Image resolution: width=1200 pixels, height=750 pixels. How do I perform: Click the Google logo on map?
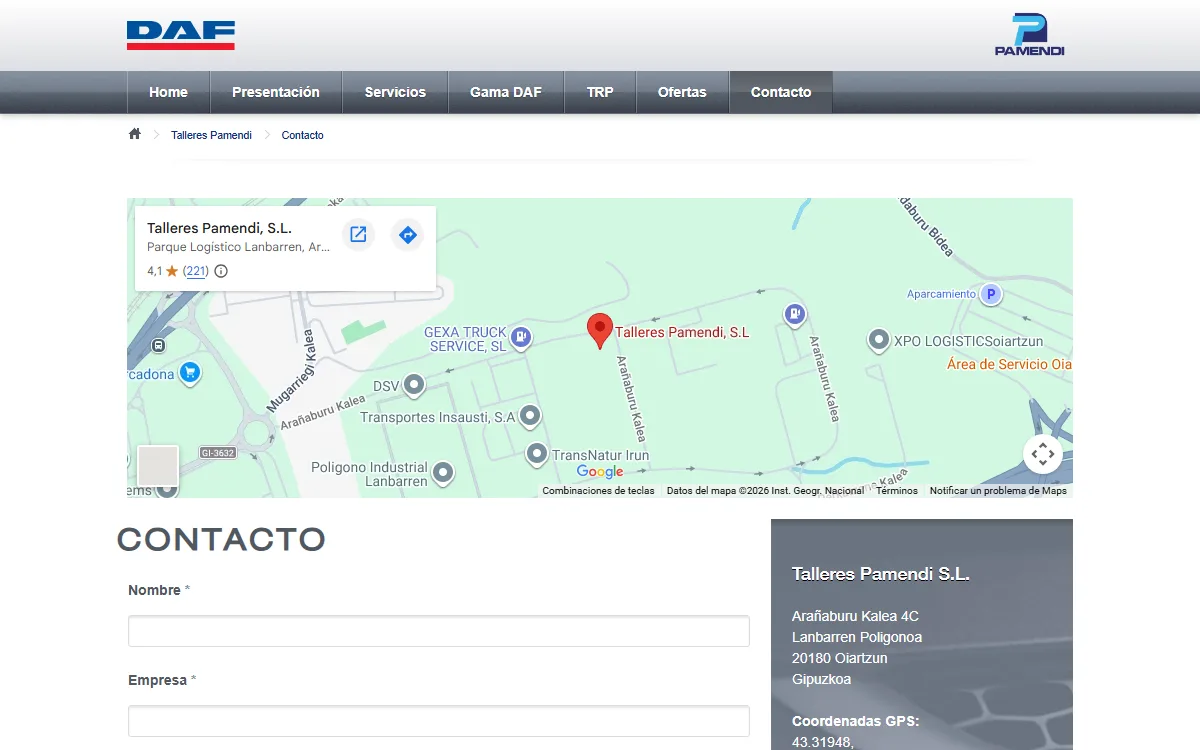pyautogui.click(x=600, y=472)
